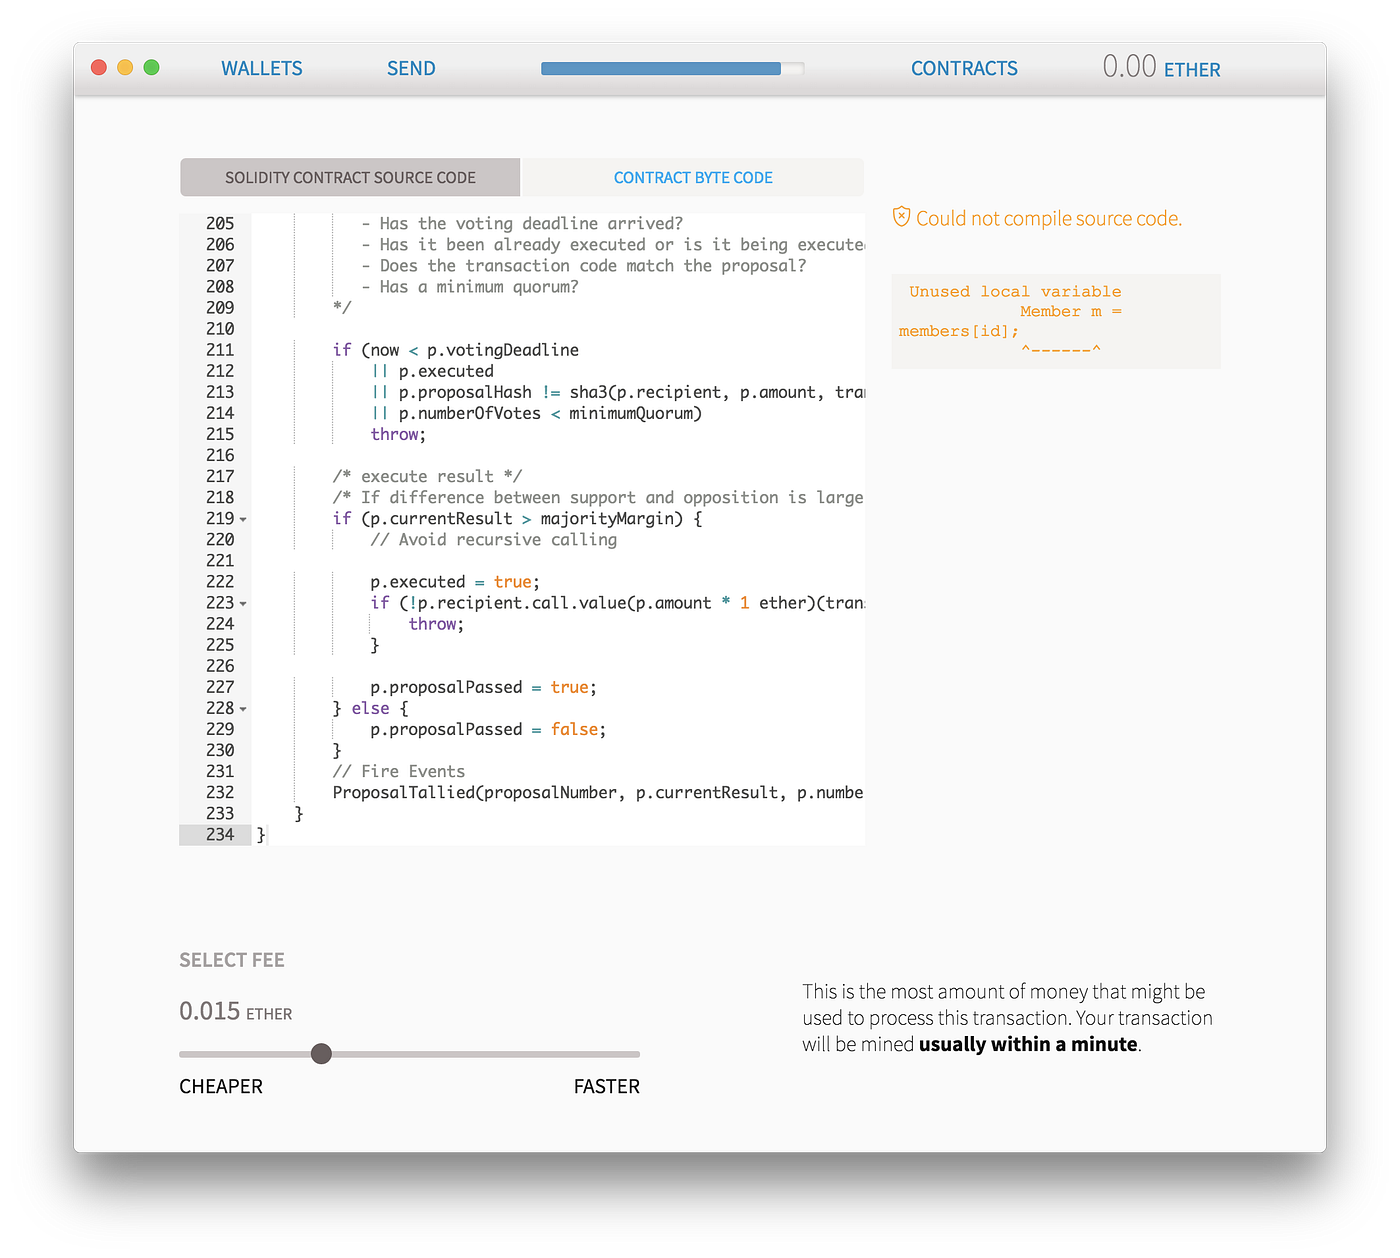Click the 0.015 ETHER fee value
This screenshot has height=1258, width=1400.
(x=236, y=1011)
